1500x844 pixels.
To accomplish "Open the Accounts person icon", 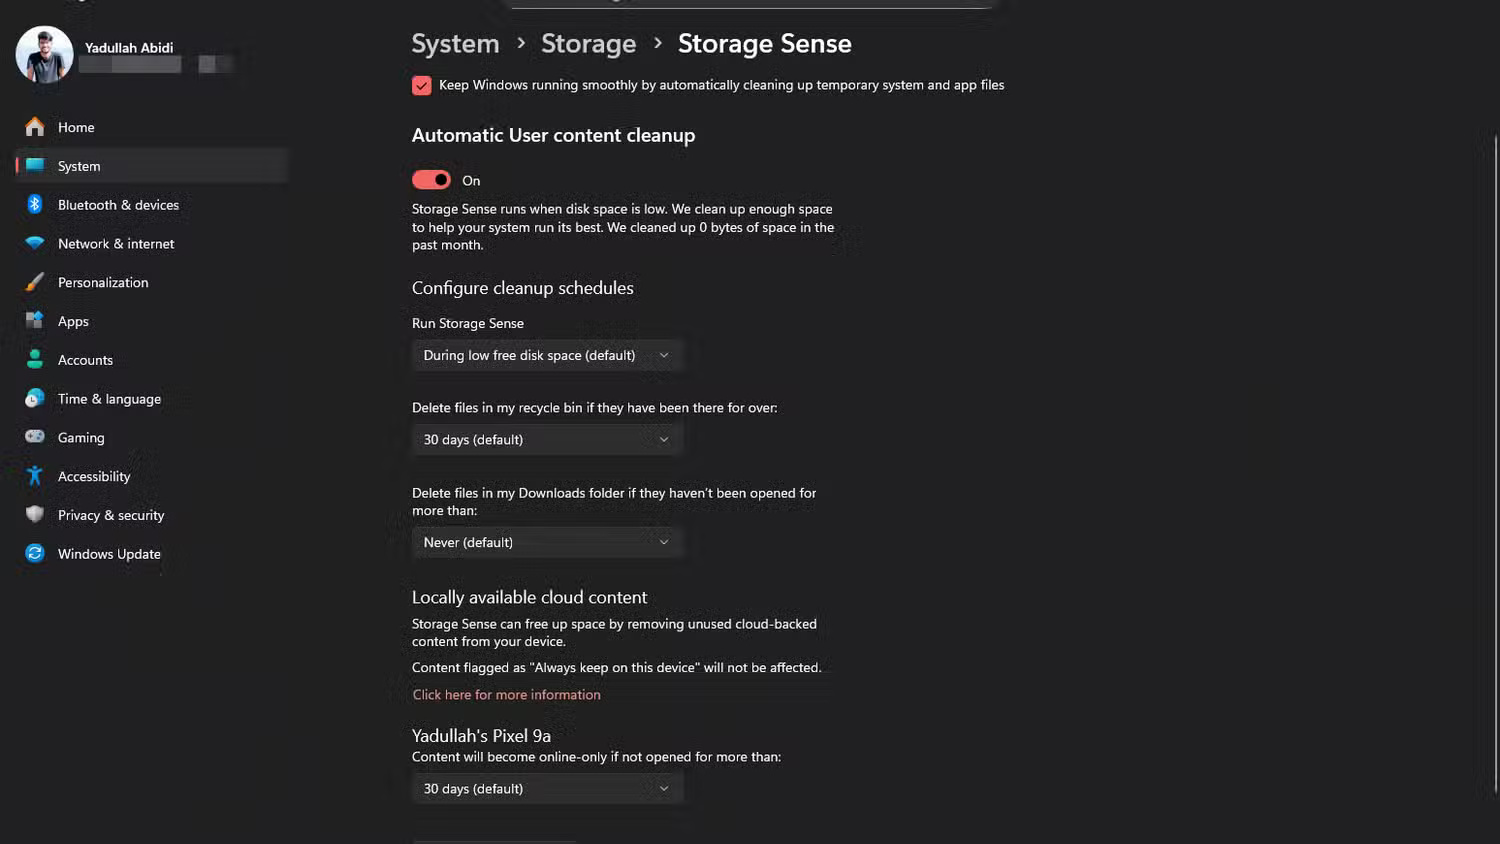I will pyautogui.click(x=35, y=360).
